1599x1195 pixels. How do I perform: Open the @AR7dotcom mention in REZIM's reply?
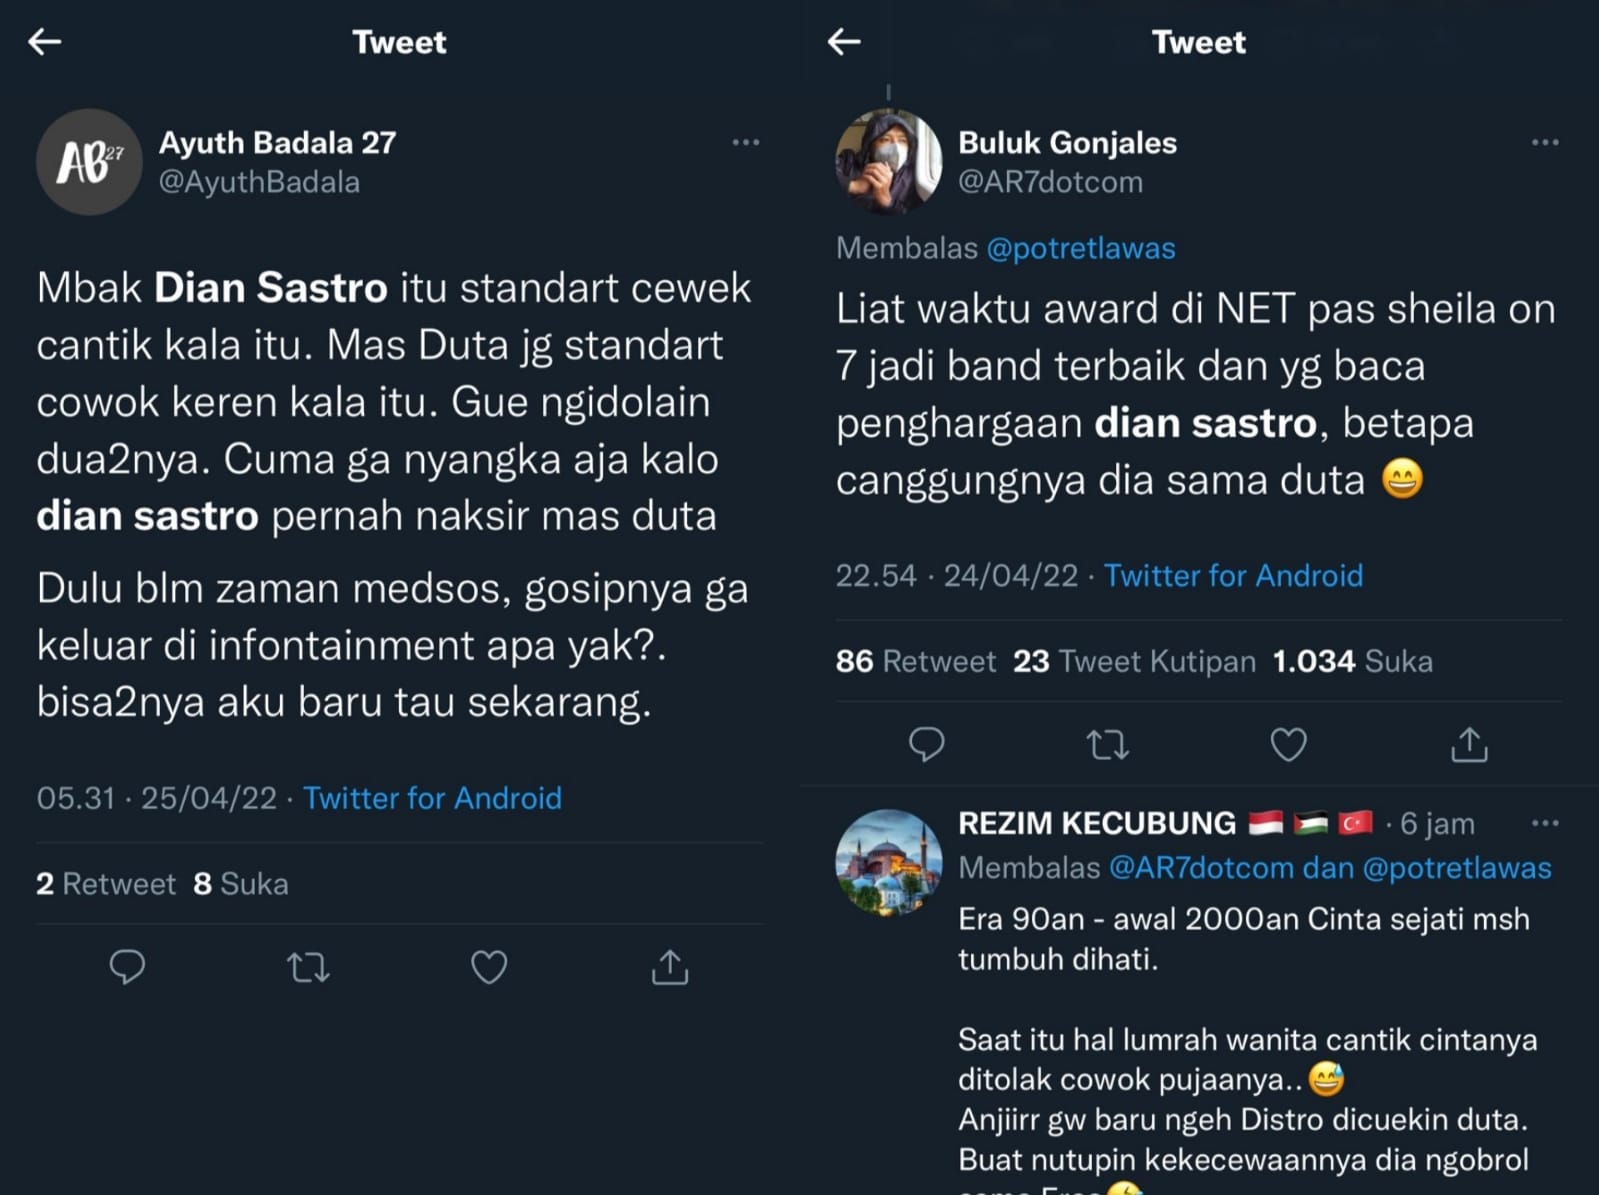pyautogui.click(x=1200, y=868)
